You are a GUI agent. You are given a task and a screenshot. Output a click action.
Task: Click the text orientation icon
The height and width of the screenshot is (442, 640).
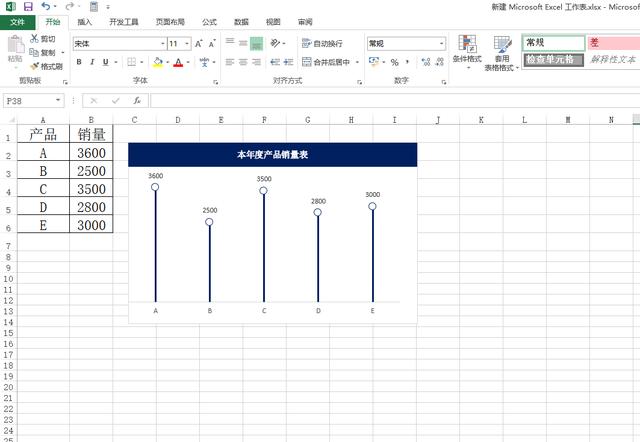pyautogui.click(x=276, y=43)
